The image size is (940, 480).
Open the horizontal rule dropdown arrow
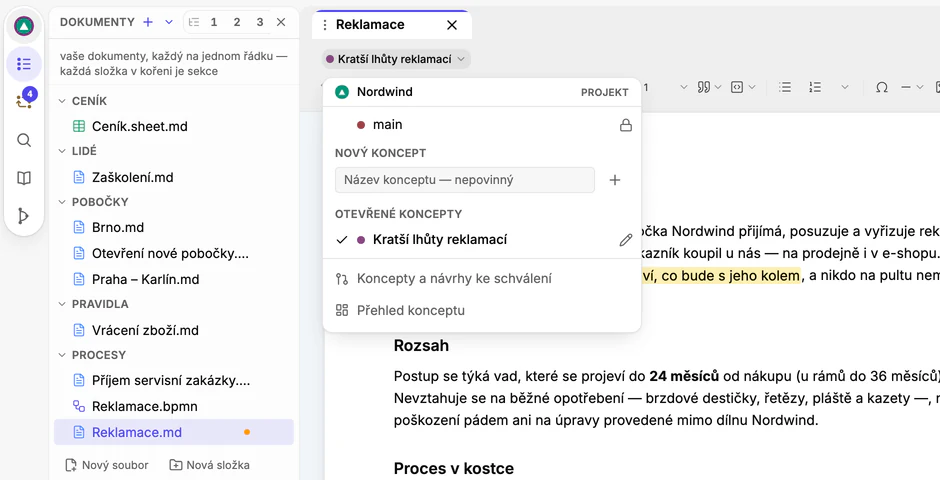pos(920,87)
